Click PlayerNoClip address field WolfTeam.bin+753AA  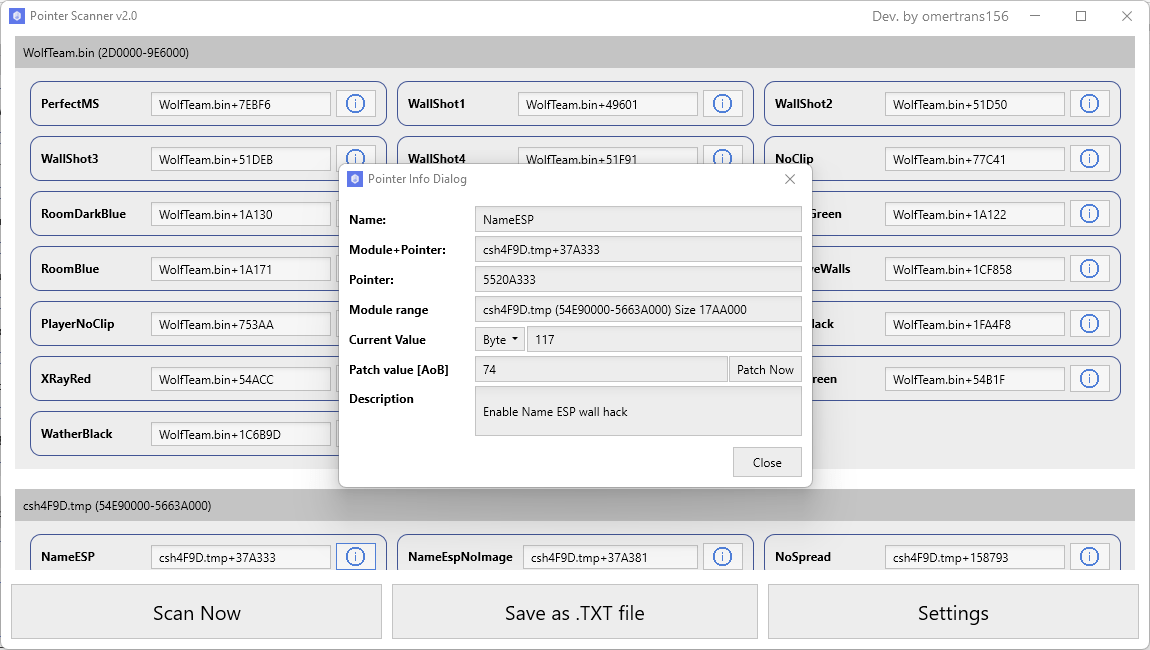point(241,324)
